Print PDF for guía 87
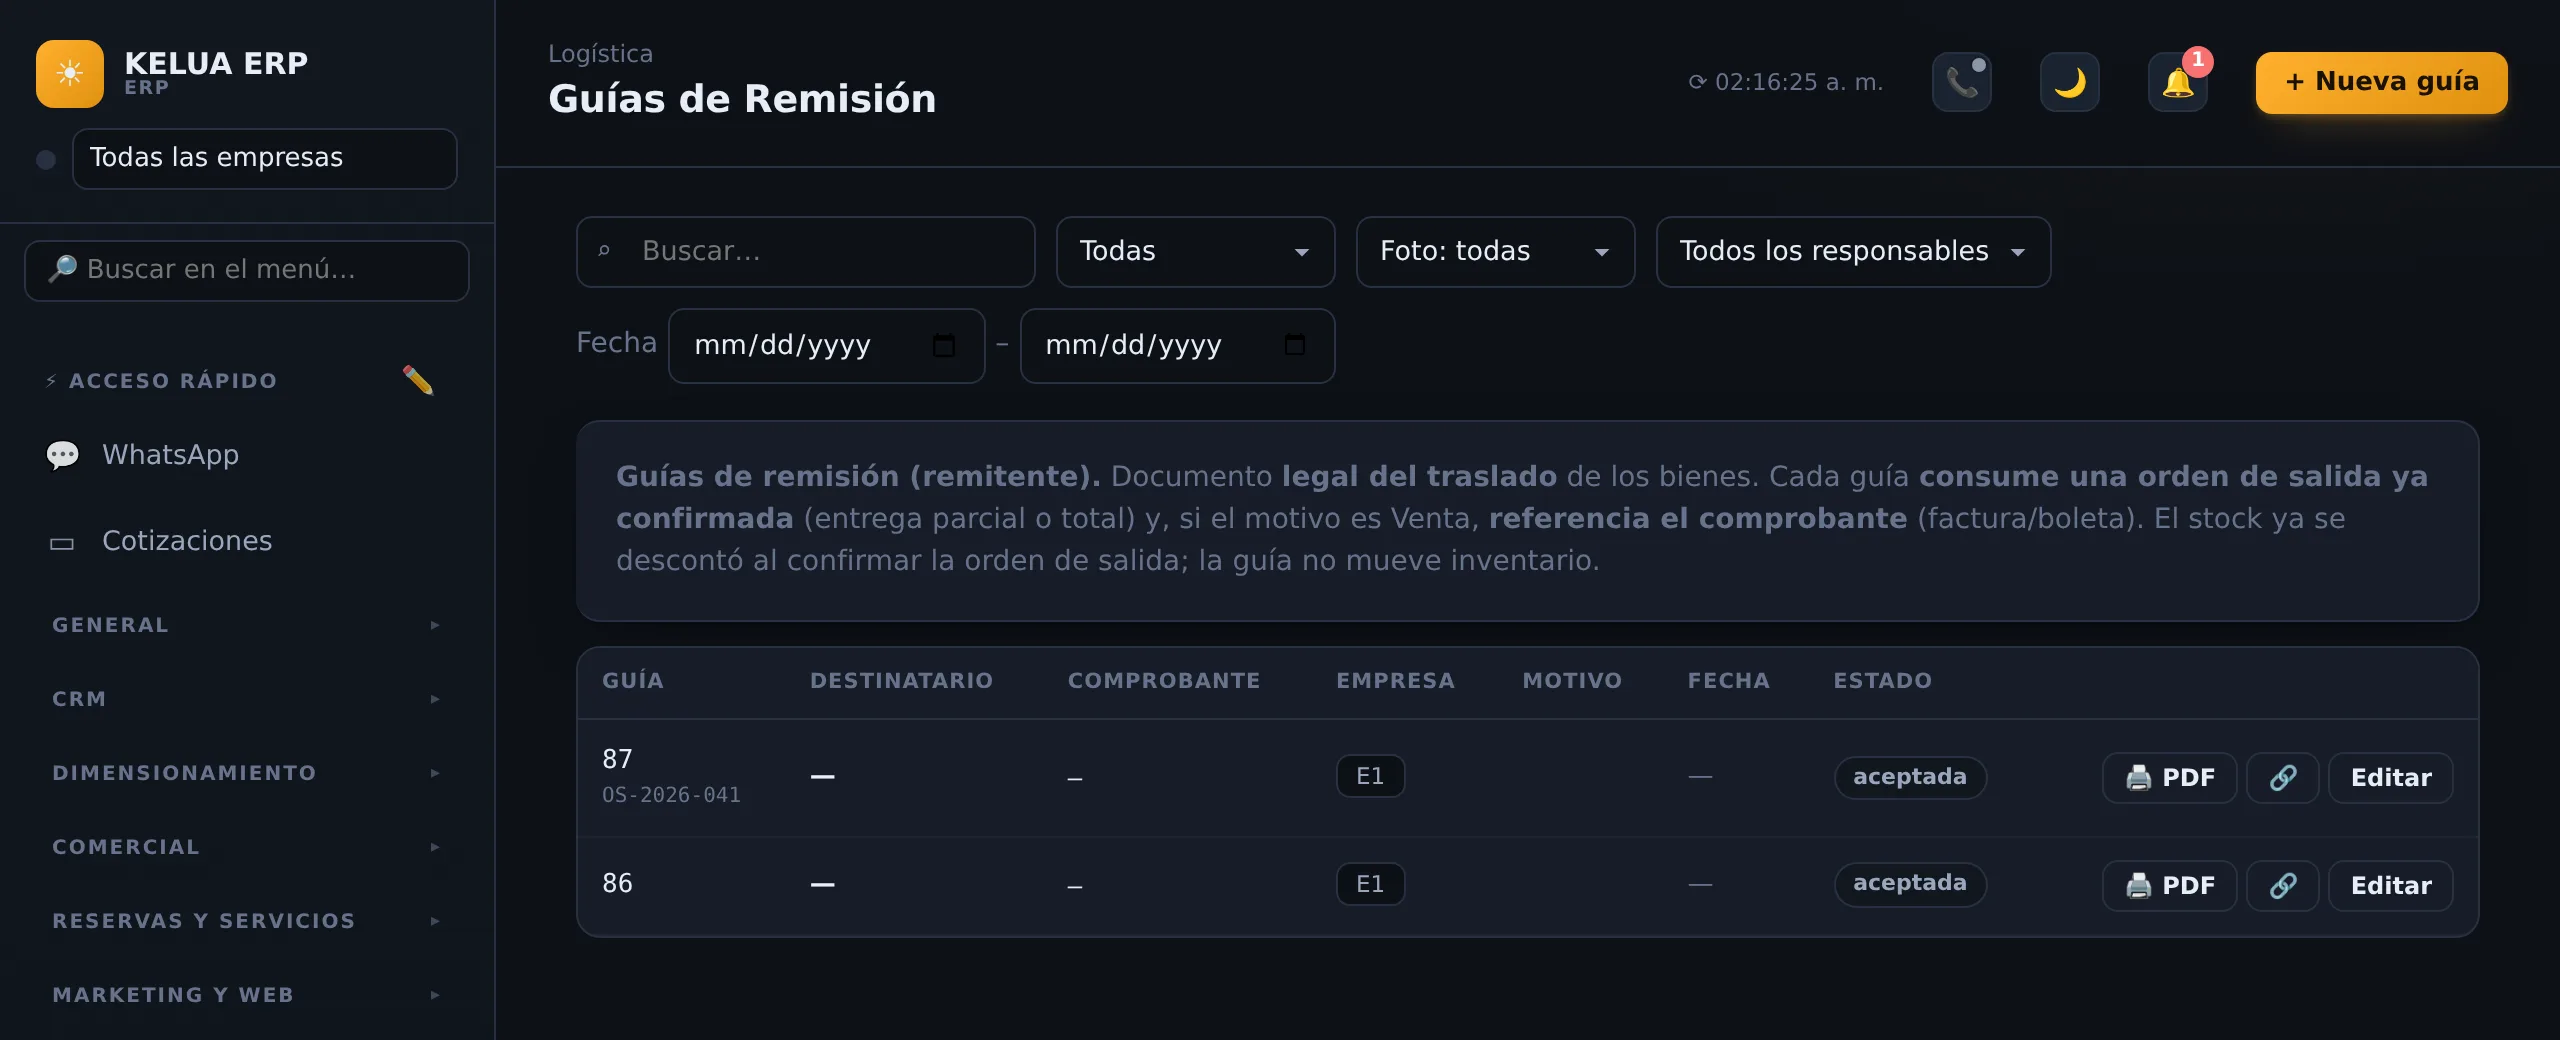Viewport: 2560px width, 1040px height. tap(2170, 778)
